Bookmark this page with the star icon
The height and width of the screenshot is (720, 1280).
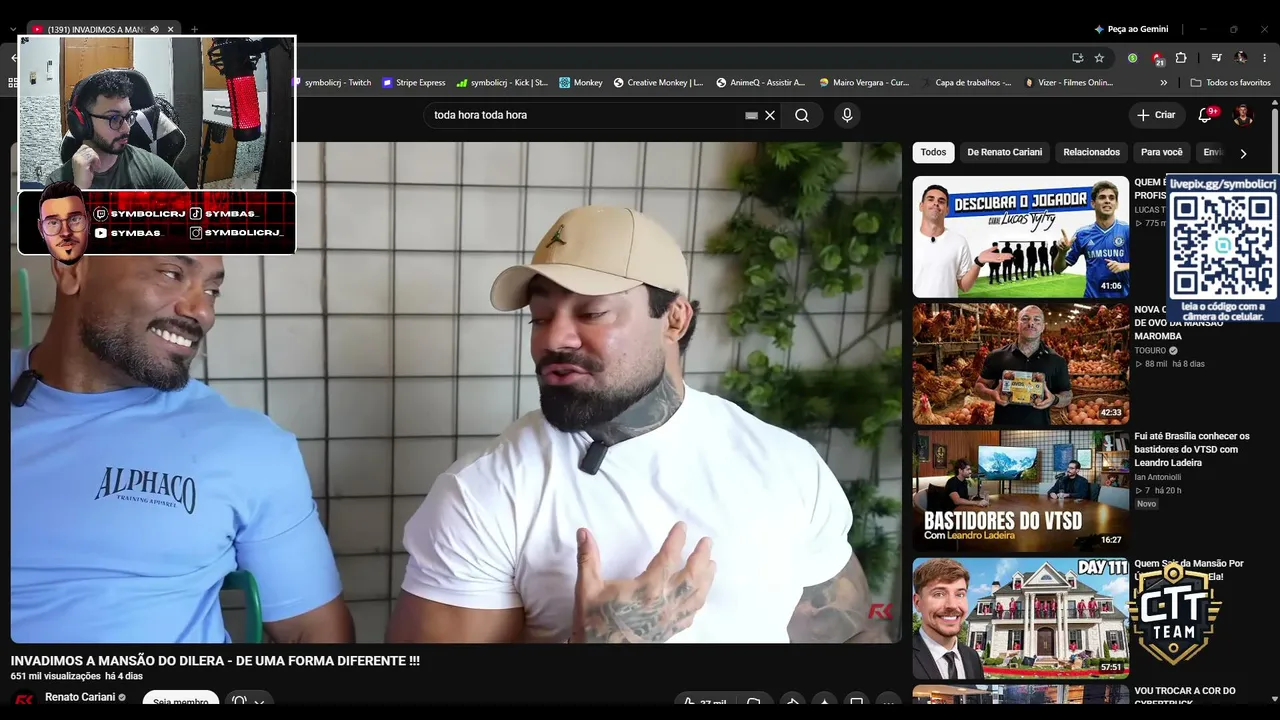(1099, 58)
